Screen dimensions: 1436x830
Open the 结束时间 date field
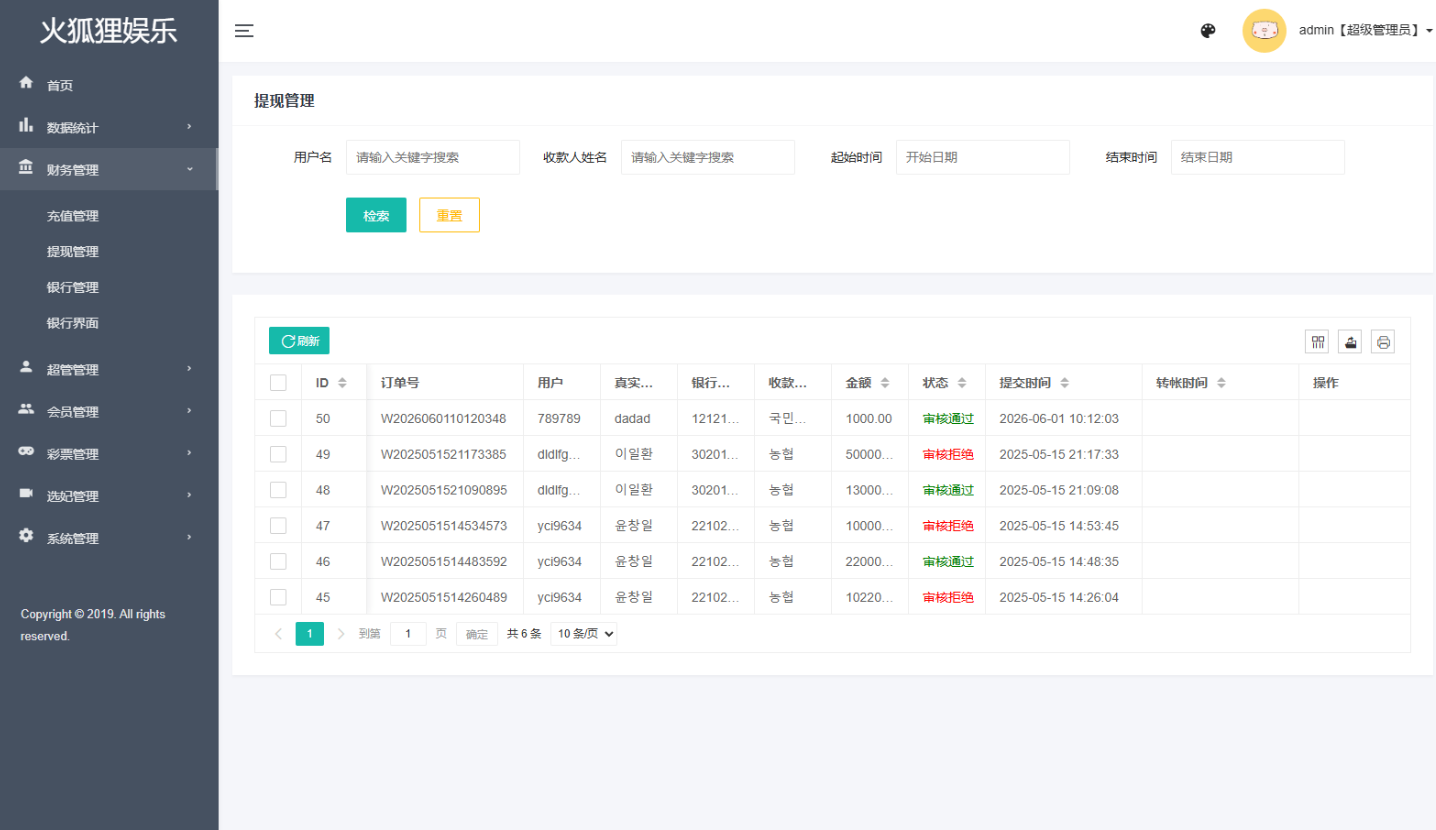pyautogui.click(x=1258, y=157)
